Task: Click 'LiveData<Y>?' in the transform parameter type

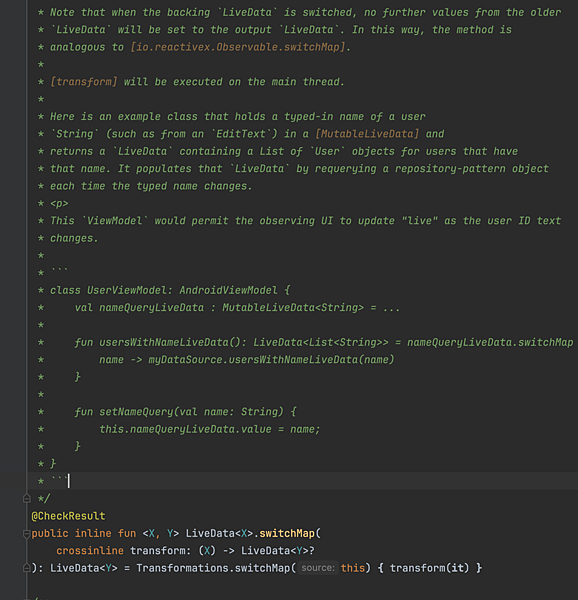Action: (277, 551)
